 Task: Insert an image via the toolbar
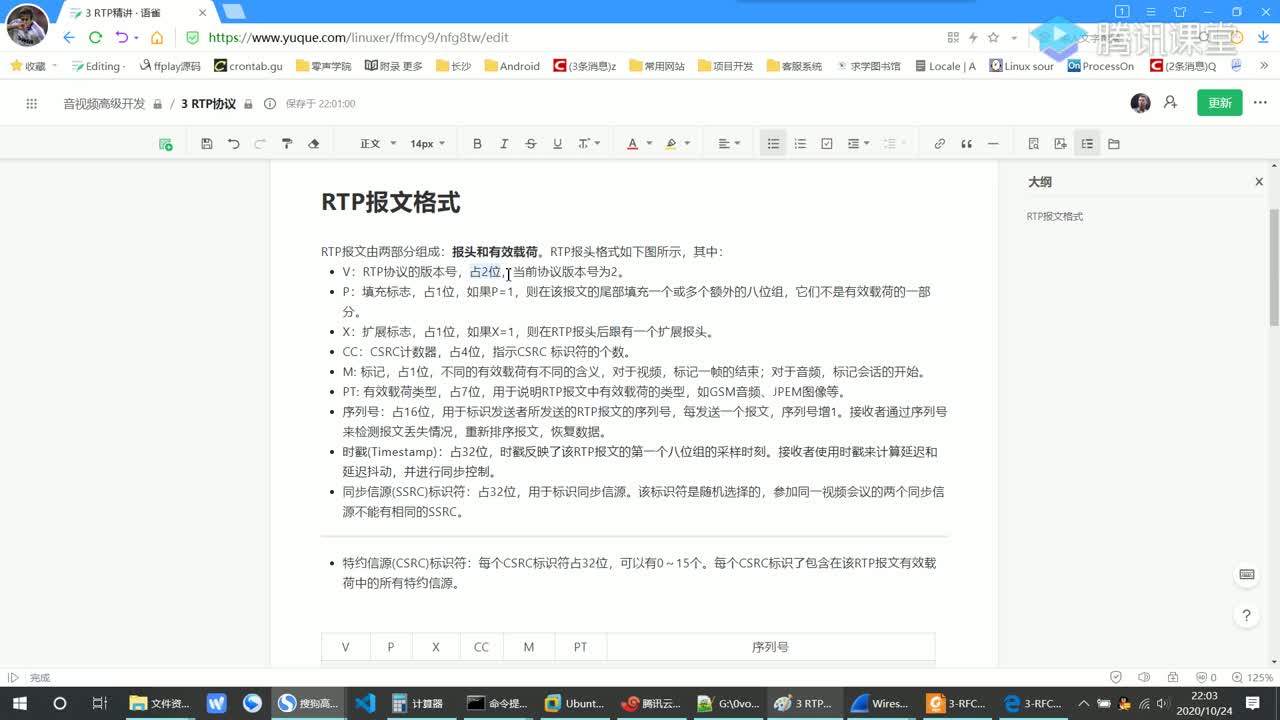tap(1060, 144)
